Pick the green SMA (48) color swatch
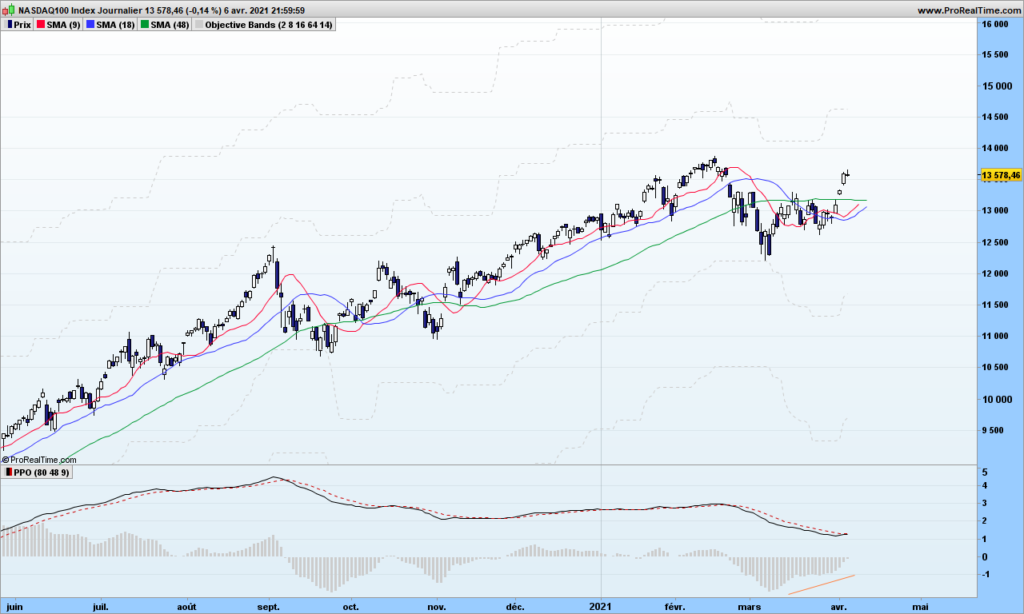Screen dimensions: 1024x614 tap(144, 25)
